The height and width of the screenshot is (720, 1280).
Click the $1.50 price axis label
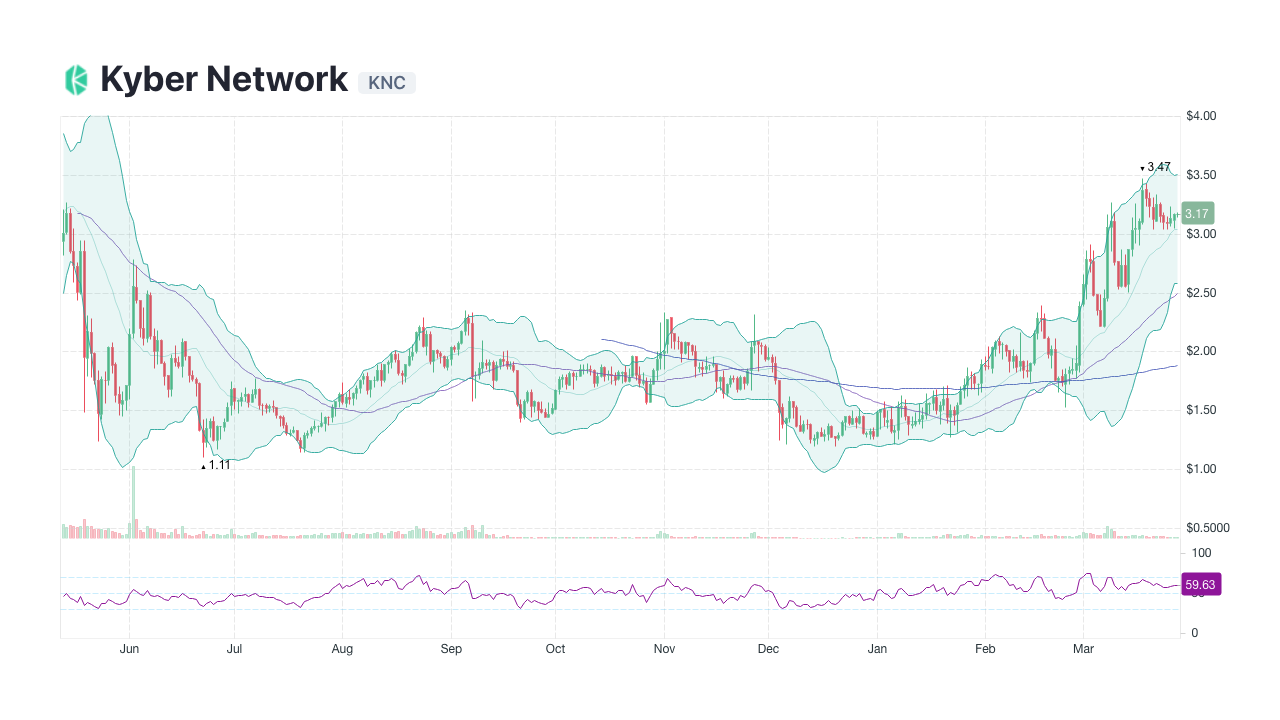[x=1201, y=410]
